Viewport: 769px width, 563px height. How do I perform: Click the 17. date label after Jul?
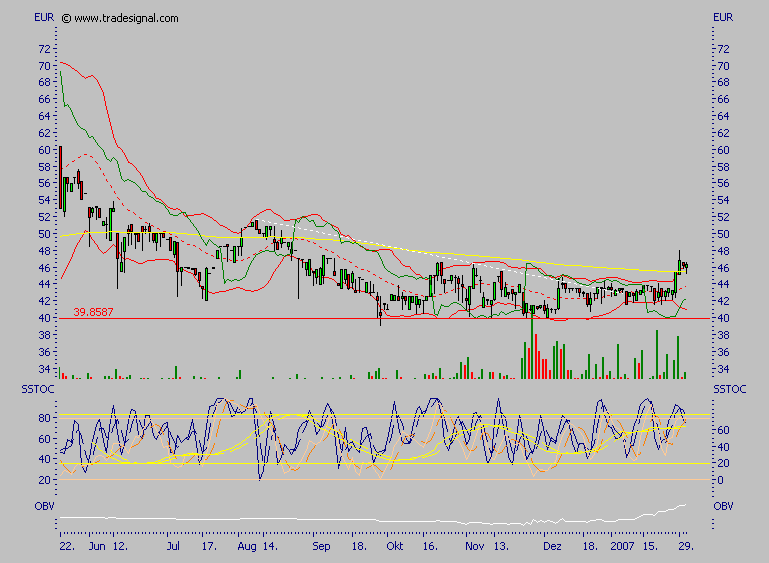coord(209,546)
